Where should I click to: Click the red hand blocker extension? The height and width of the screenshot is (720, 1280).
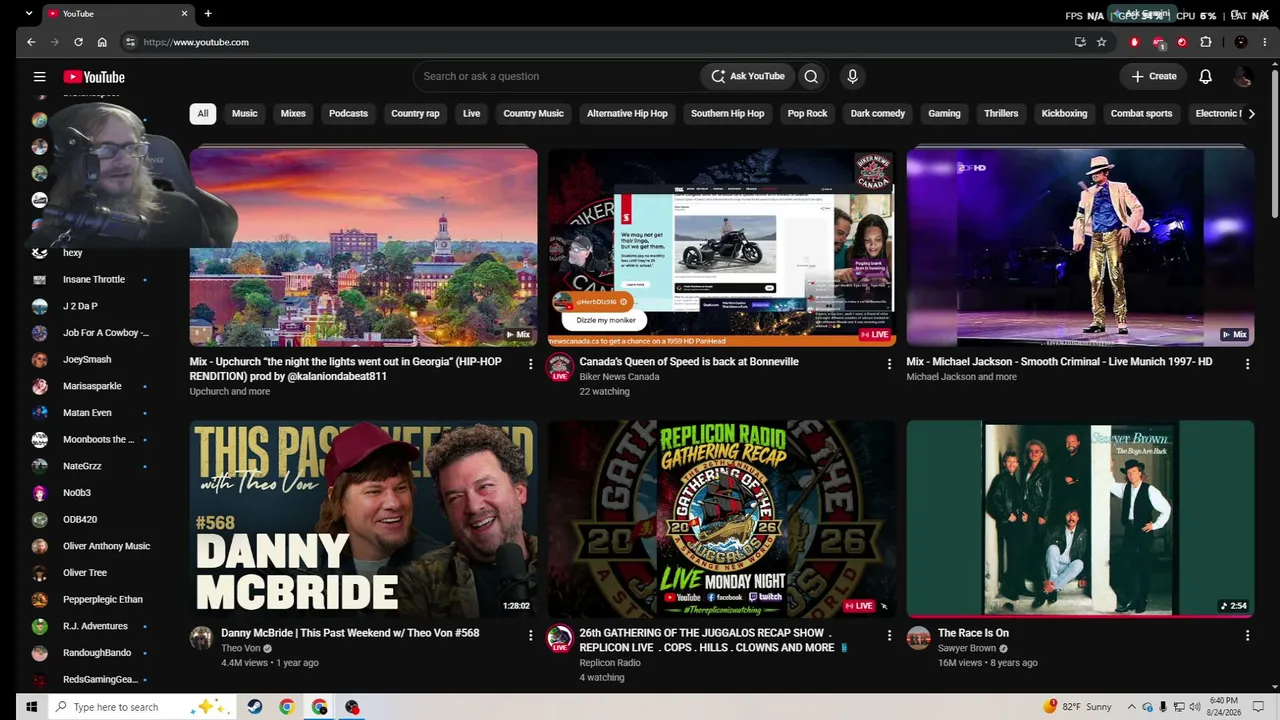(1134, 42)
